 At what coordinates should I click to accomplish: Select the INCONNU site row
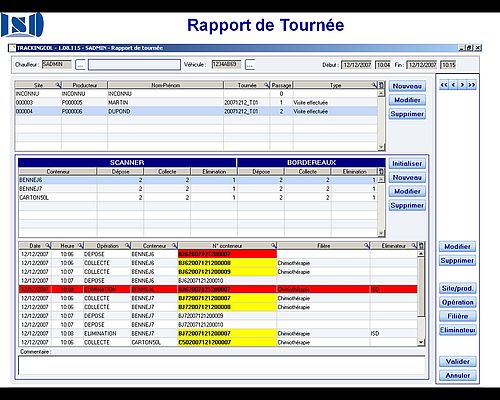[196, 94]
